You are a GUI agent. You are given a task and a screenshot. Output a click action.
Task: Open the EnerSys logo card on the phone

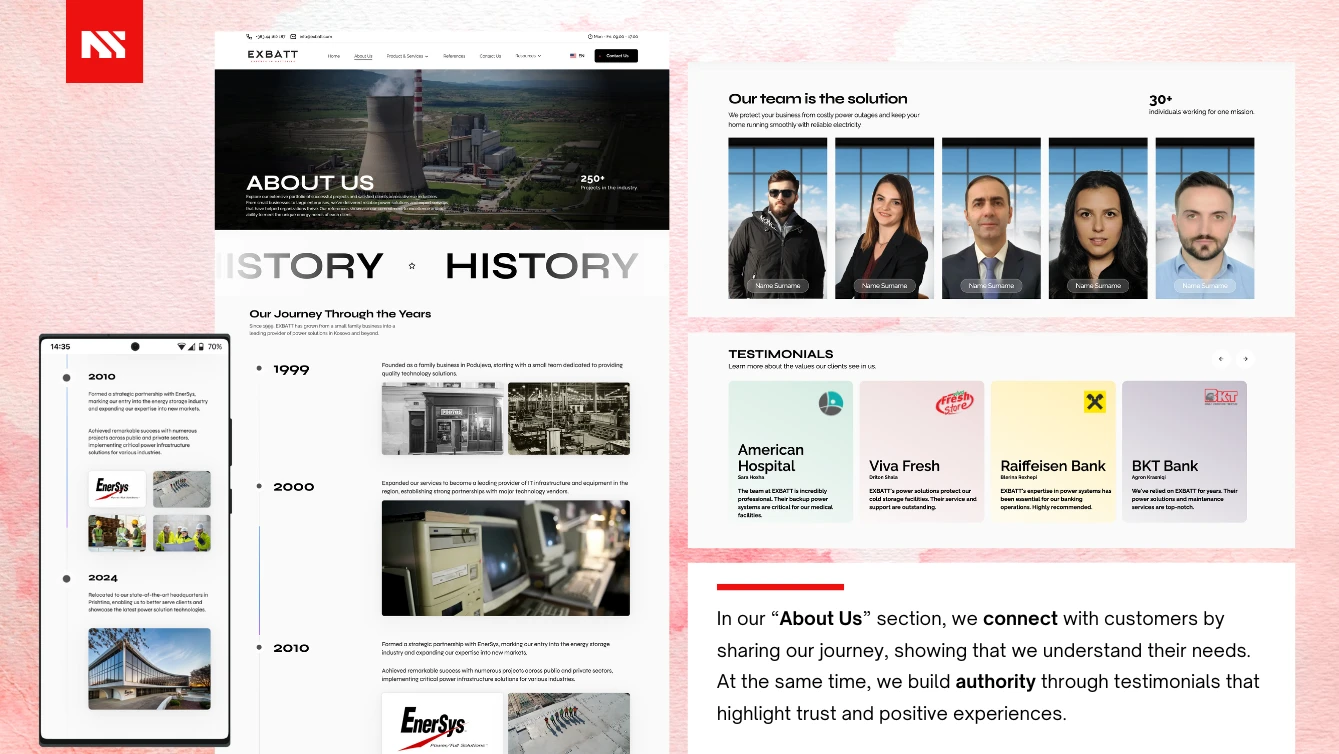117,489
